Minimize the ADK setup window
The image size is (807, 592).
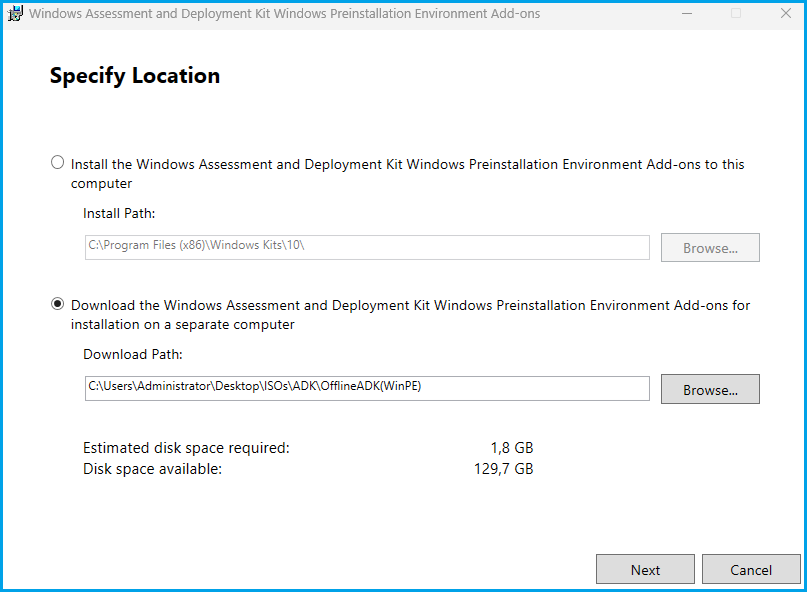point(687,14)
